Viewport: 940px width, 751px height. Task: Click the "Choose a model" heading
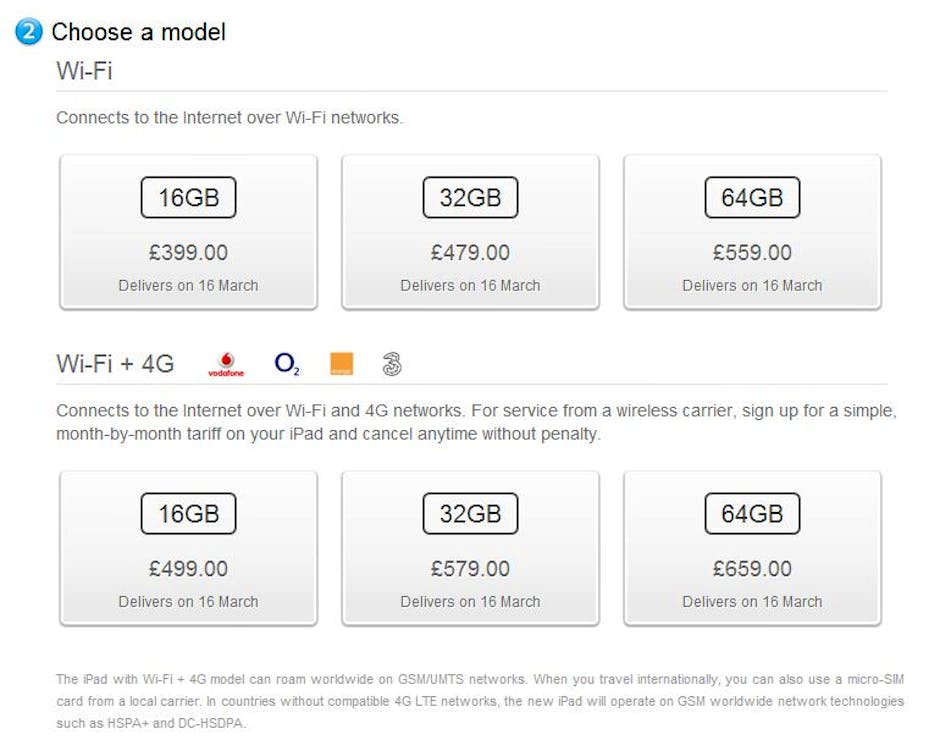point(138,32)
